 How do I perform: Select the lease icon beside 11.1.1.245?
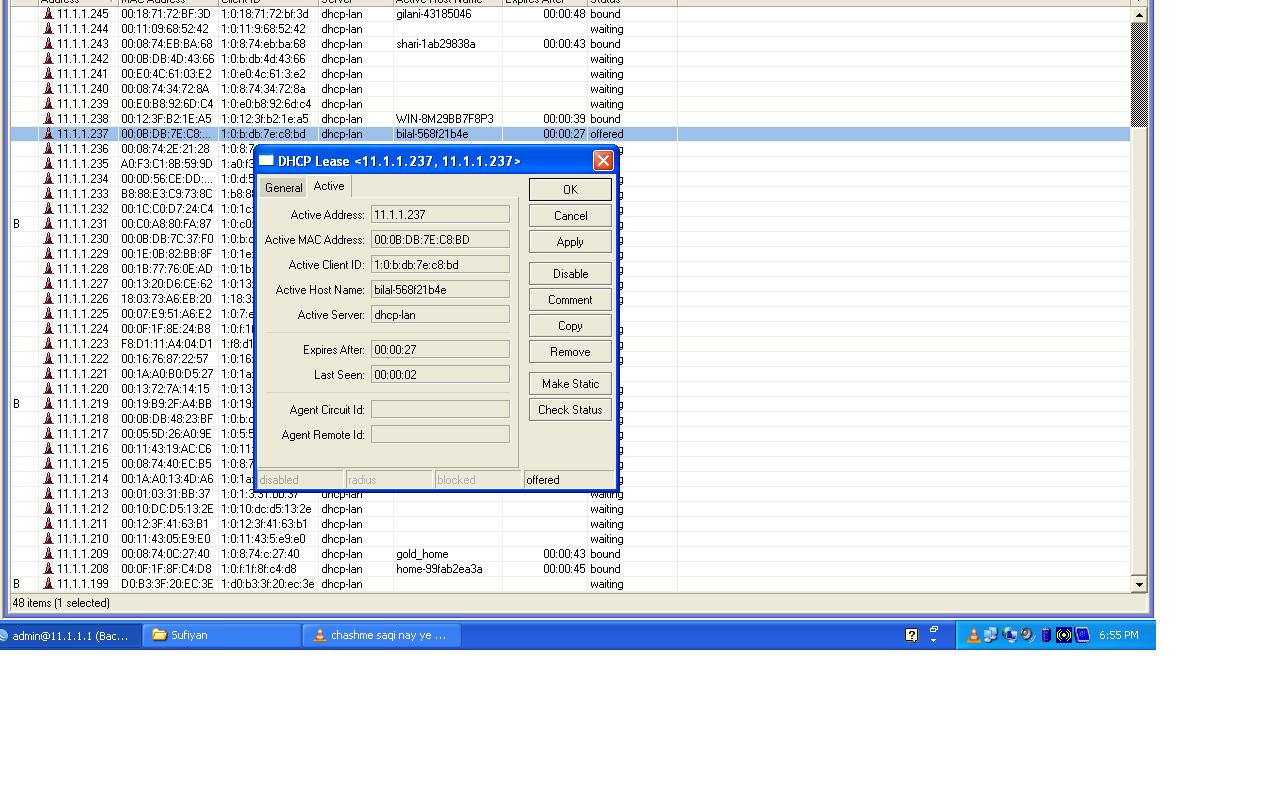(x=48, y=14)
